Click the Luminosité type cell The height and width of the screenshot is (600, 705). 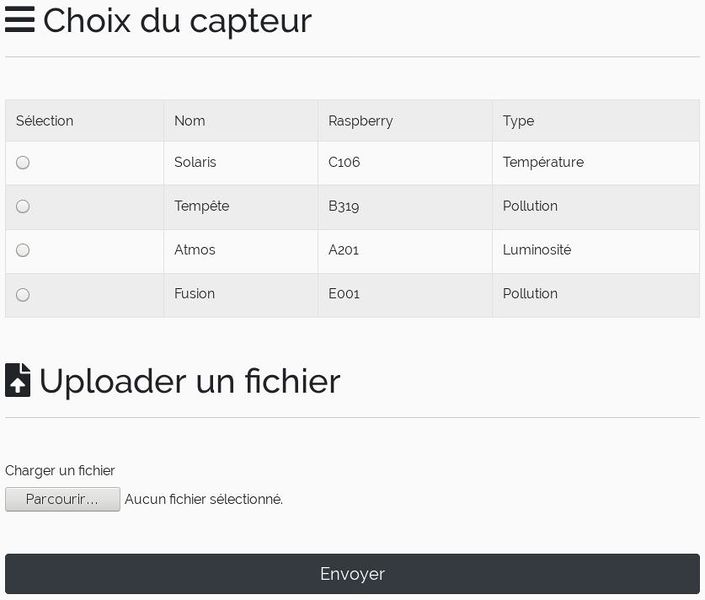[537, 250]
